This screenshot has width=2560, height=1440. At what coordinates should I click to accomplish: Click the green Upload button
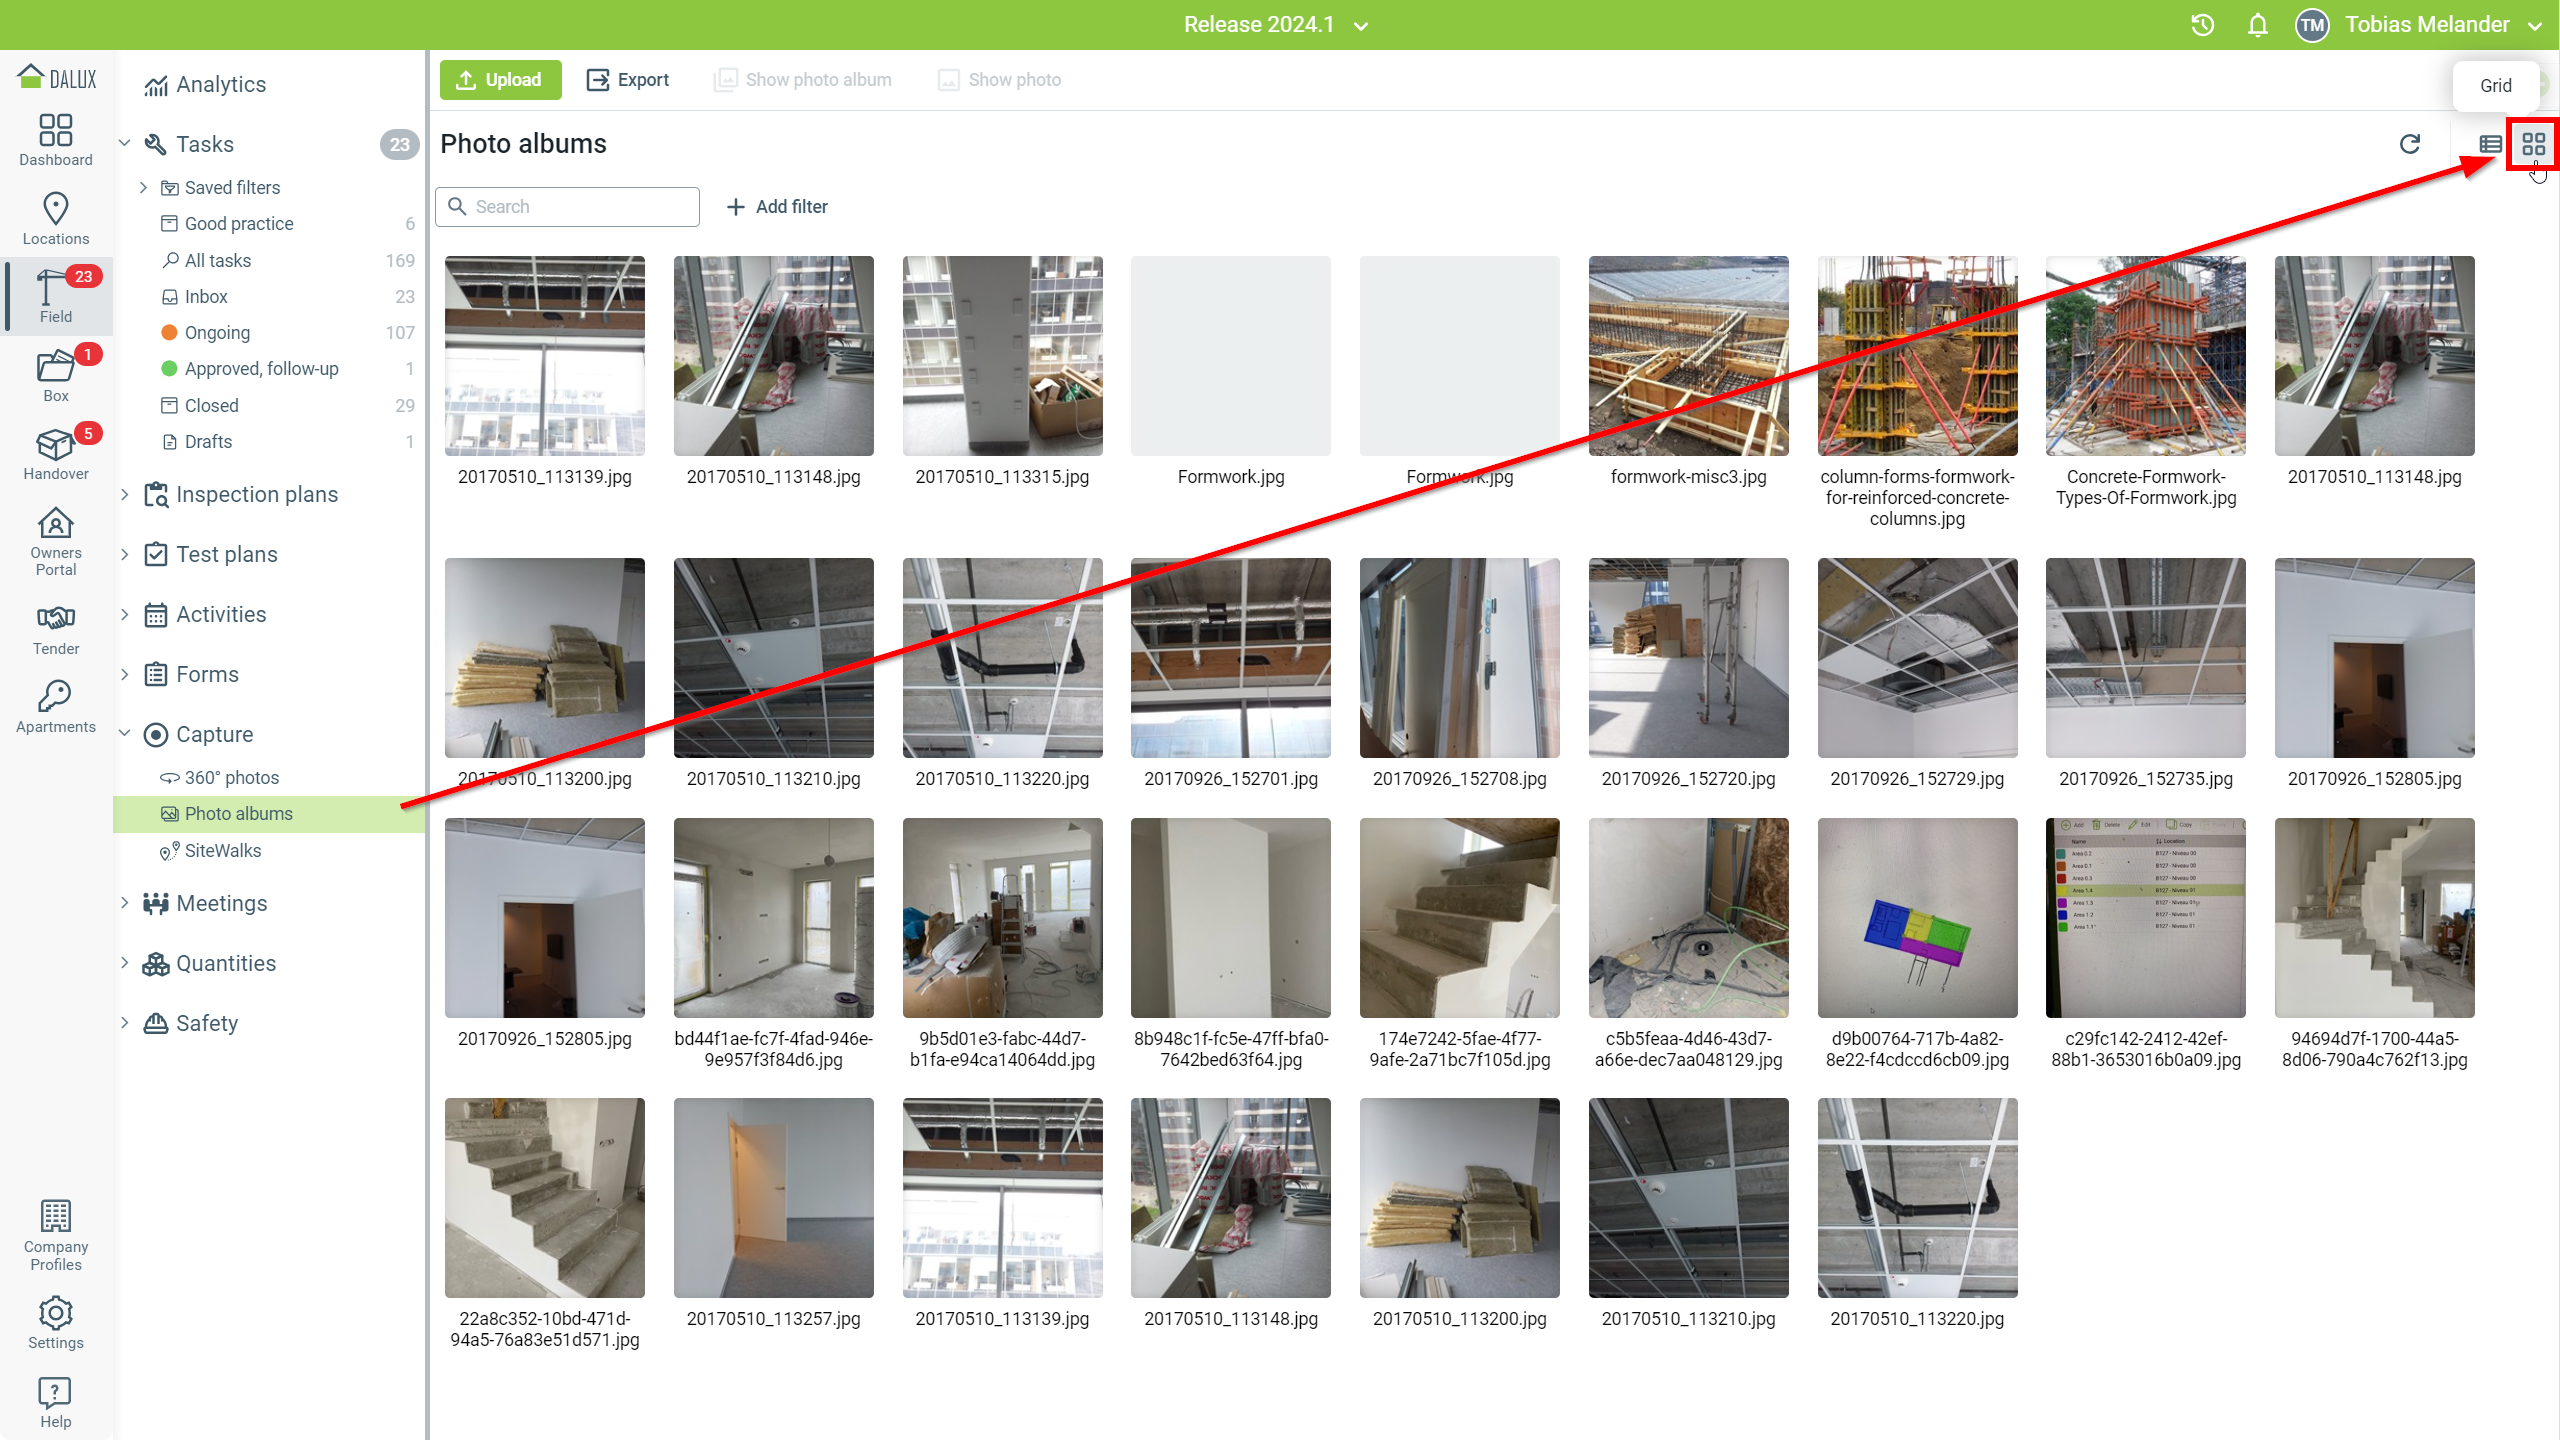coord(500,80)
